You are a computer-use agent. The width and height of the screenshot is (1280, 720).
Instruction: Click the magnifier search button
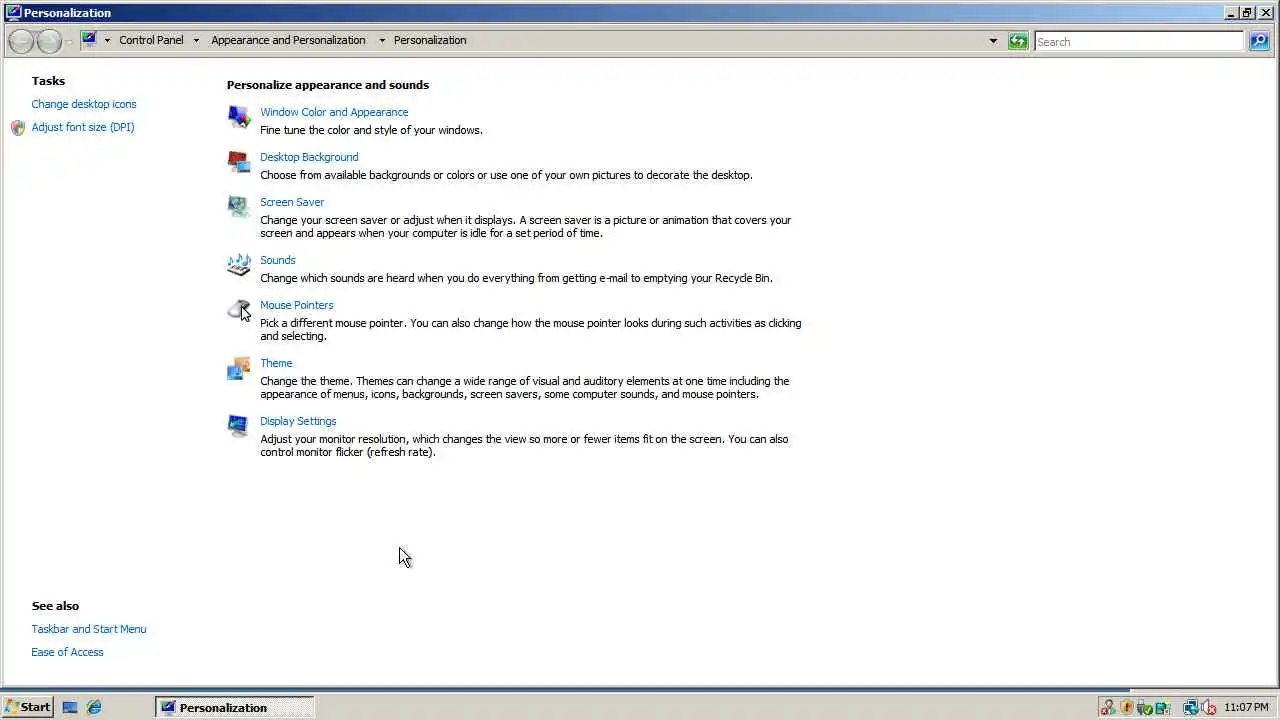tap(1259, 41)
